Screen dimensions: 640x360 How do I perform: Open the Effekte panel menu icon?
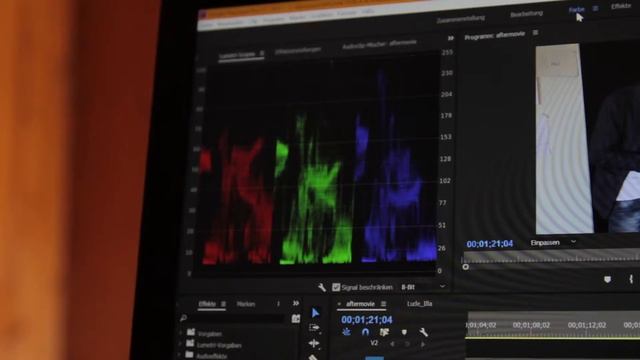click(223, 304)
